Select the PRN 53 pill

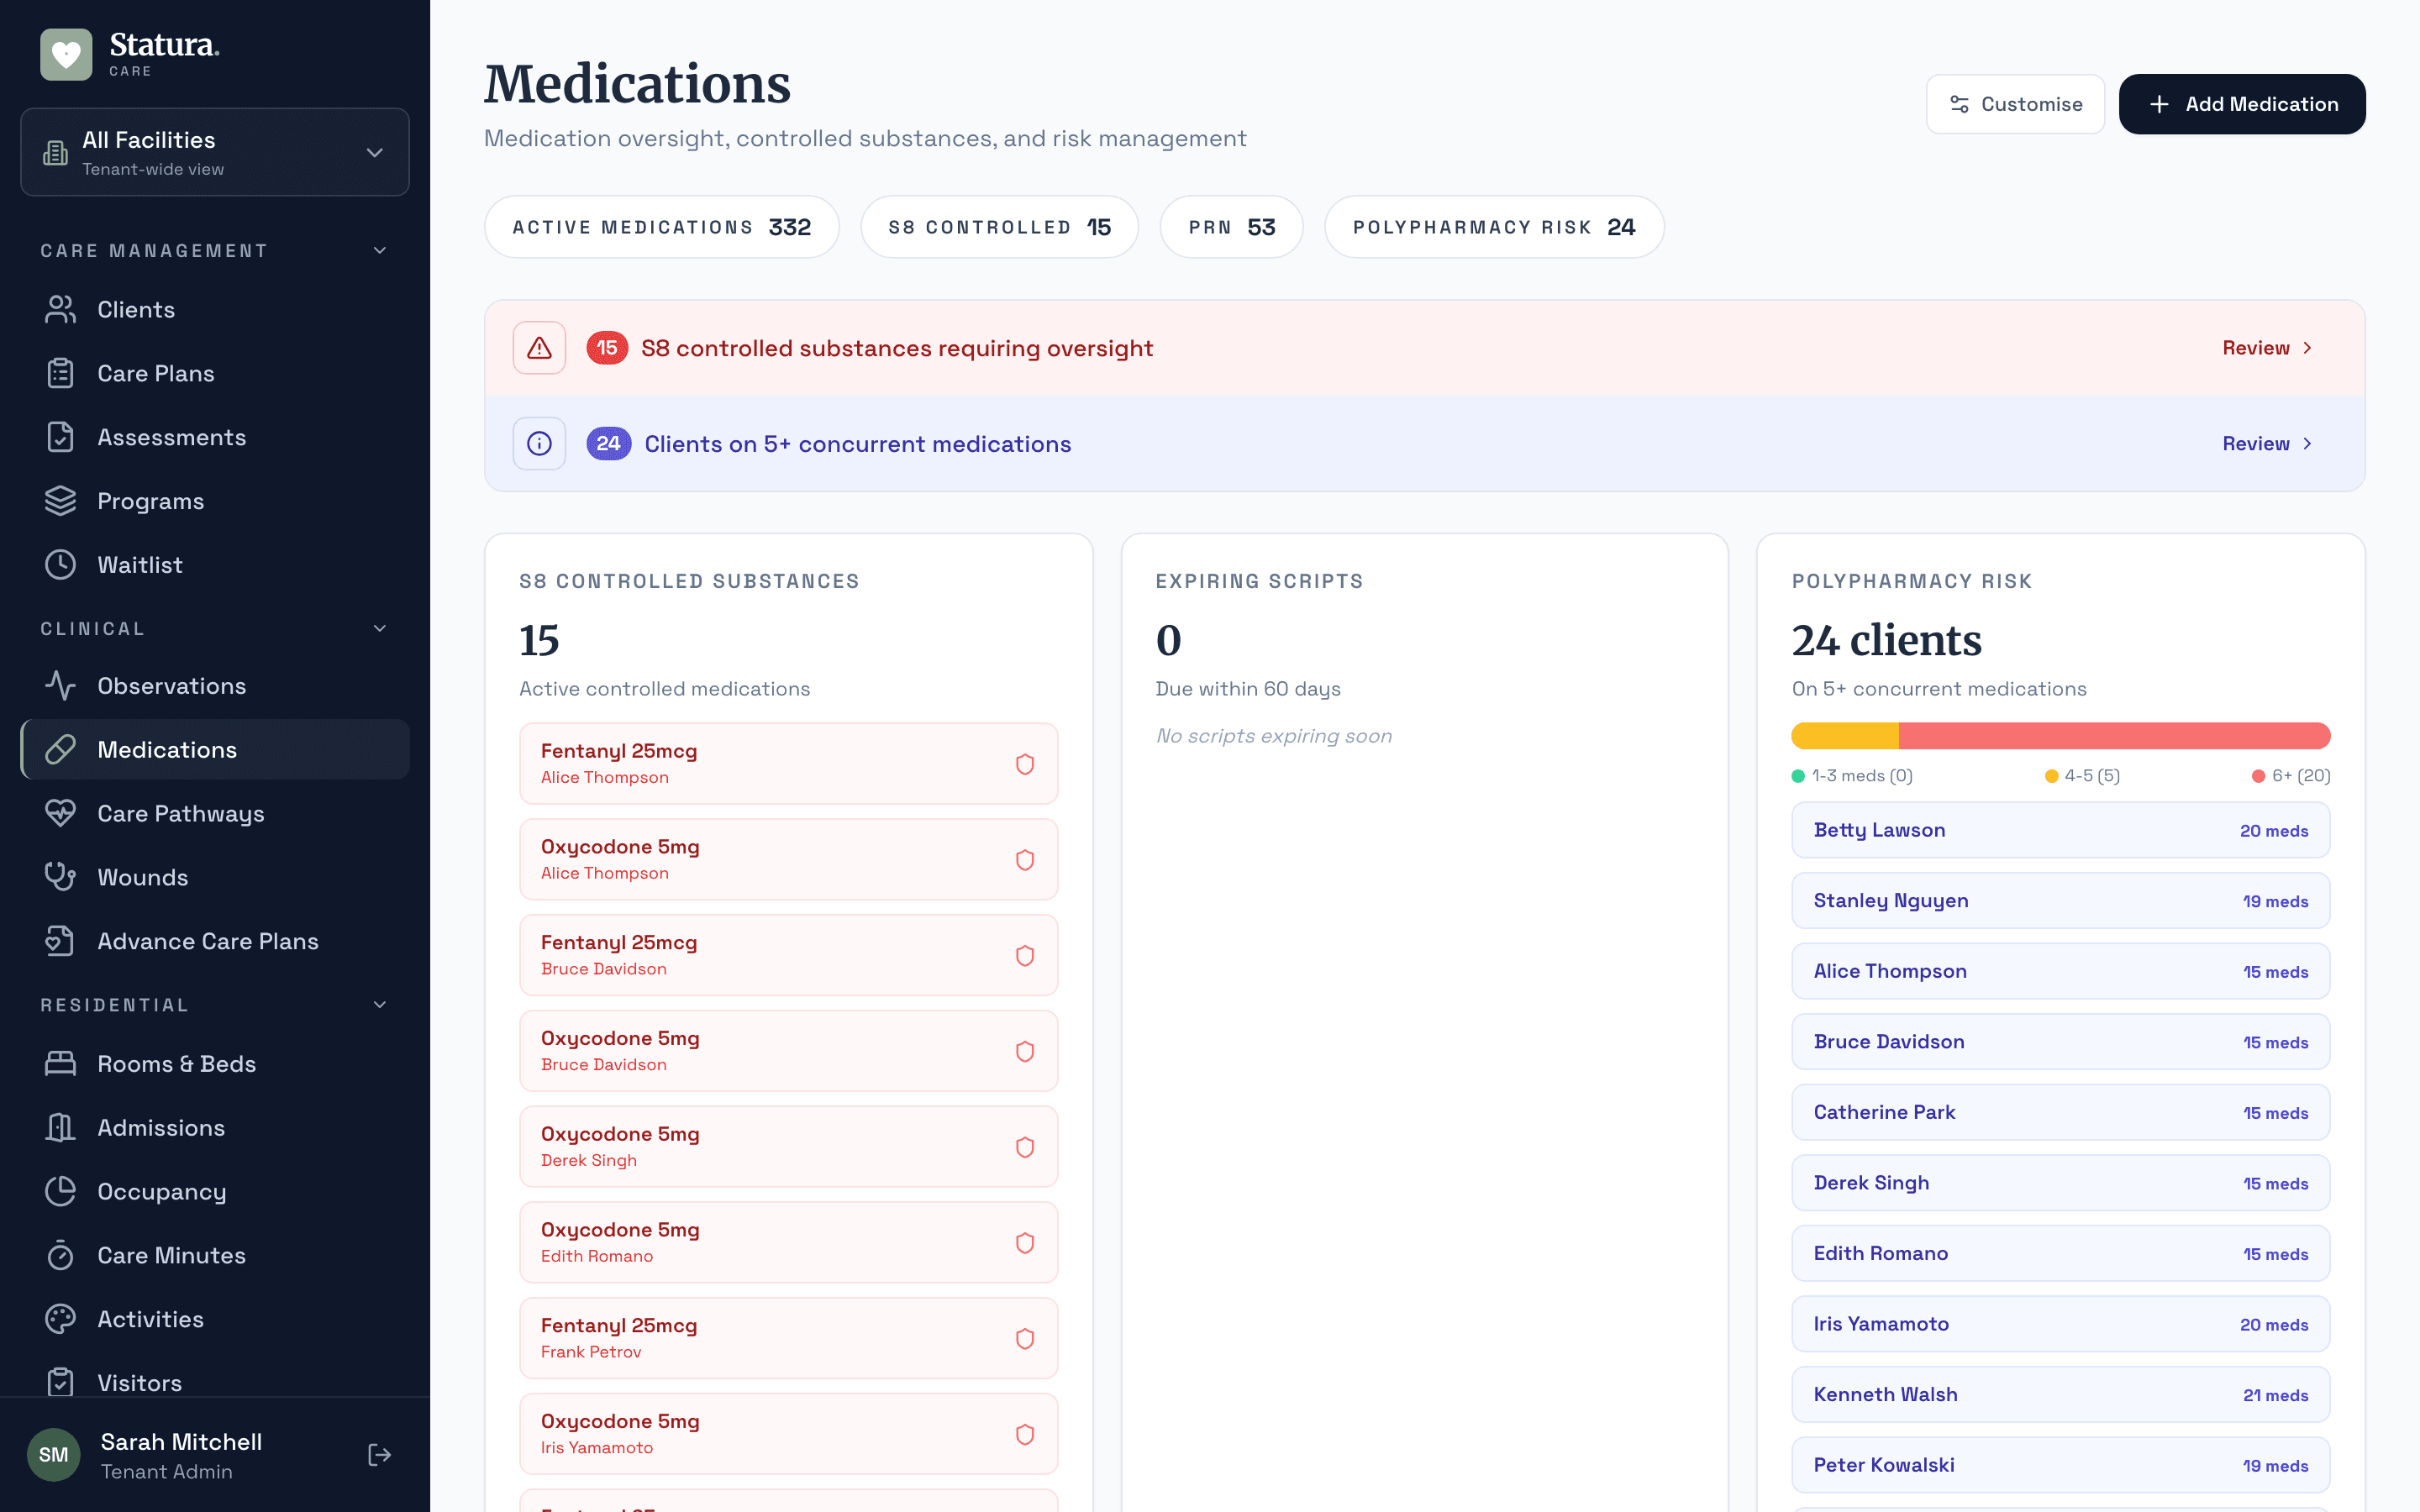tap(1232, 227)
